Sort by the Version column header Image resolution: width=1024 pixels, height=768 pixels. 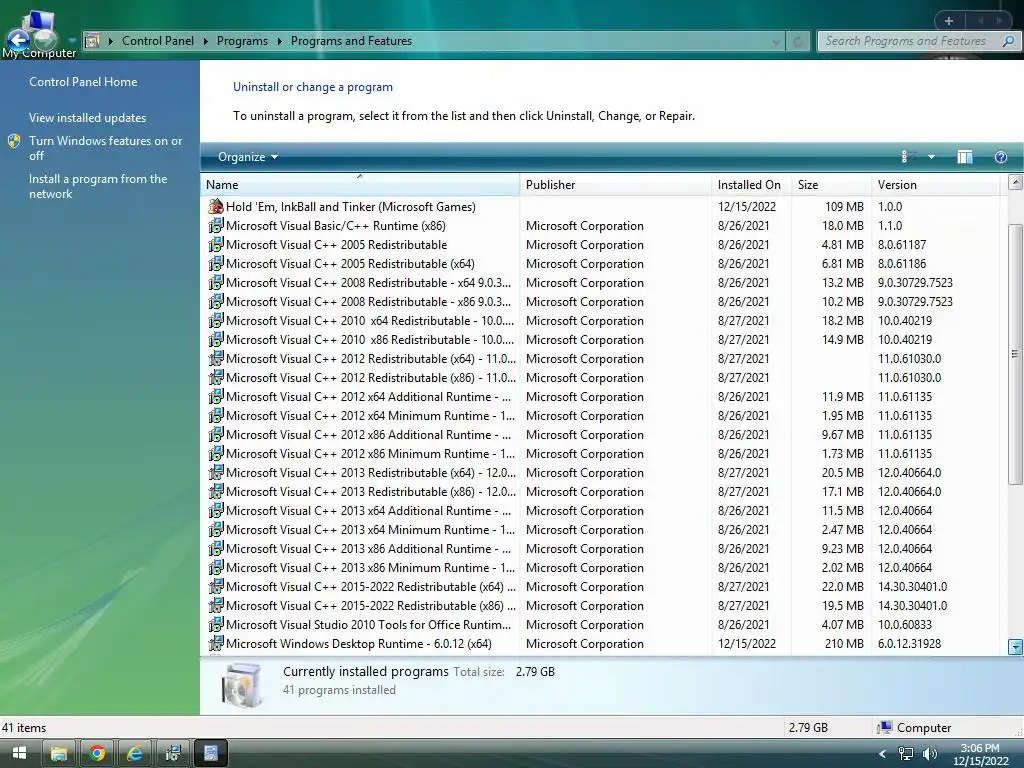tap(935, 185)
